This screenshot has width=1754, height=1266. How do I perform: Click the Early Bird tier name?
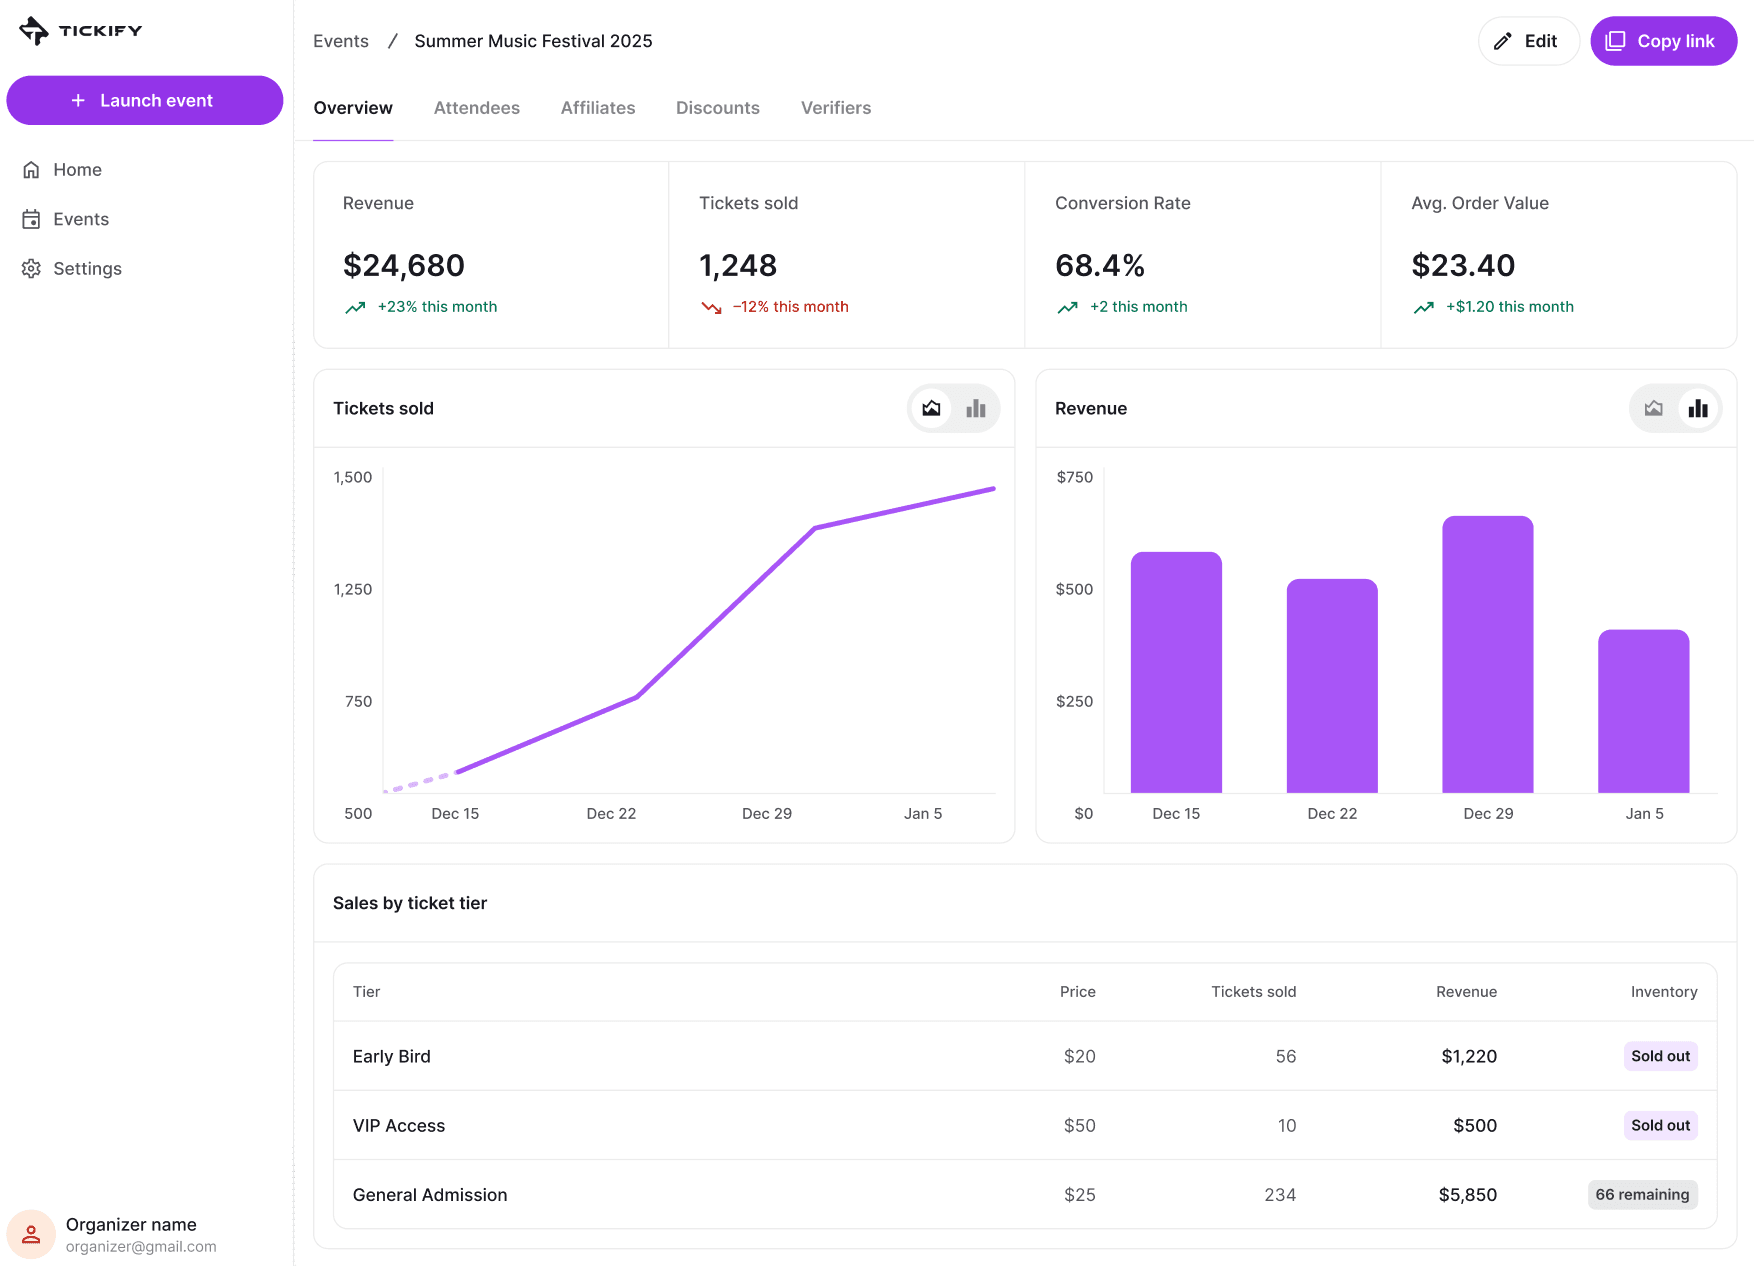[x=392, y=1056]
